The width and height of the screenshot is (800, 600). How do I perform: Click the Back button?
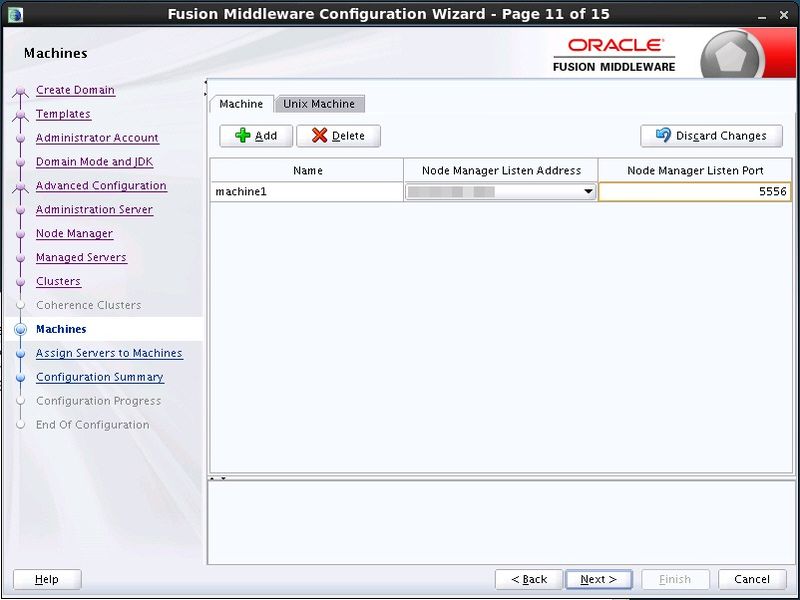pos(529,579)
